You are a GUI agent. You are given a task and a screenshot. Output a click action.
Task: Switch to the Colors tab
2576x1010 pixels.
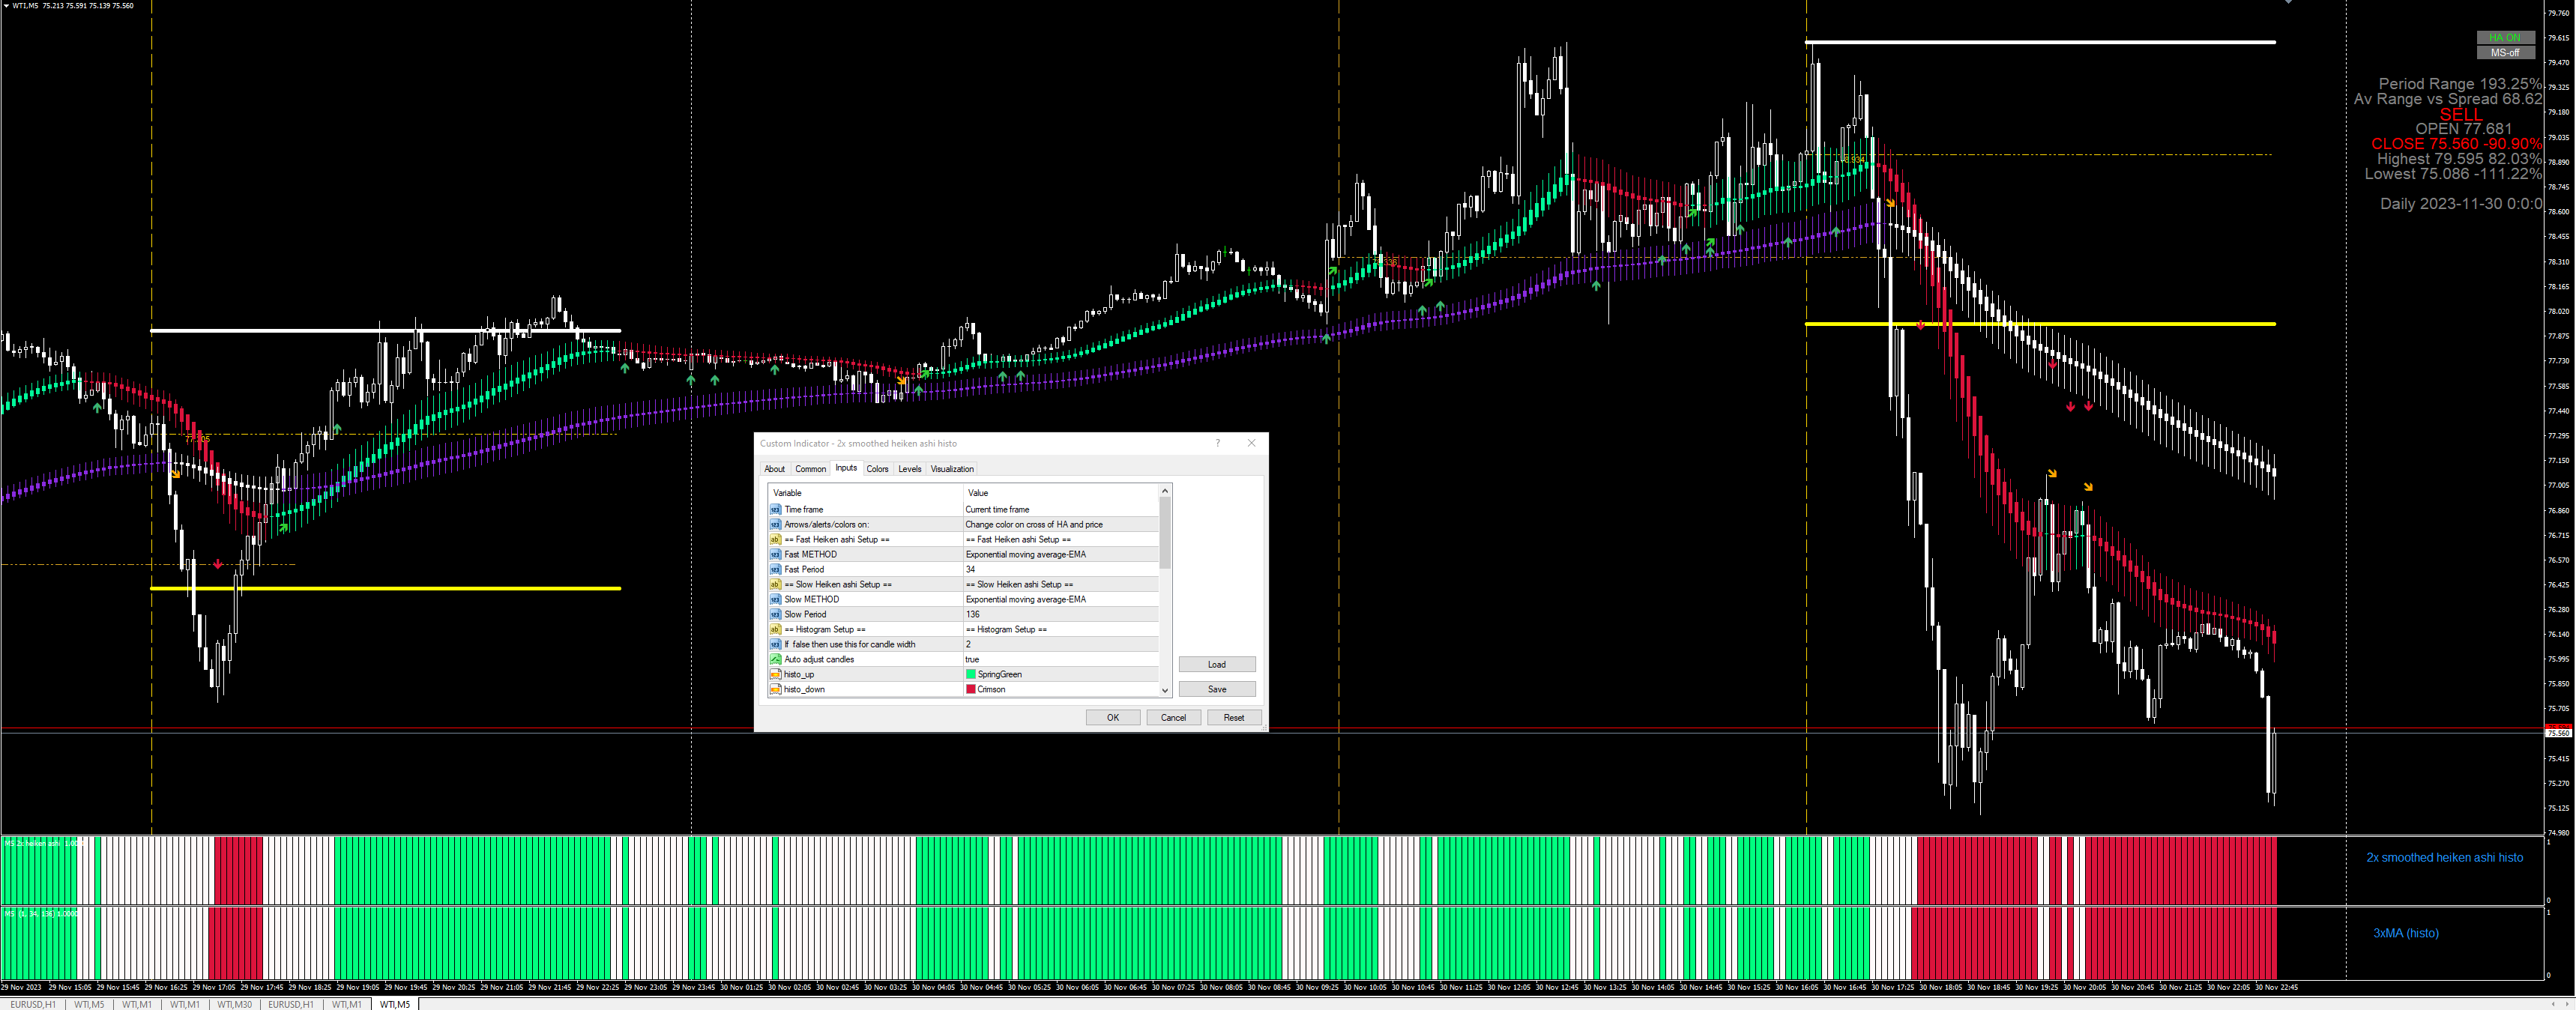[x=877, y=469]
